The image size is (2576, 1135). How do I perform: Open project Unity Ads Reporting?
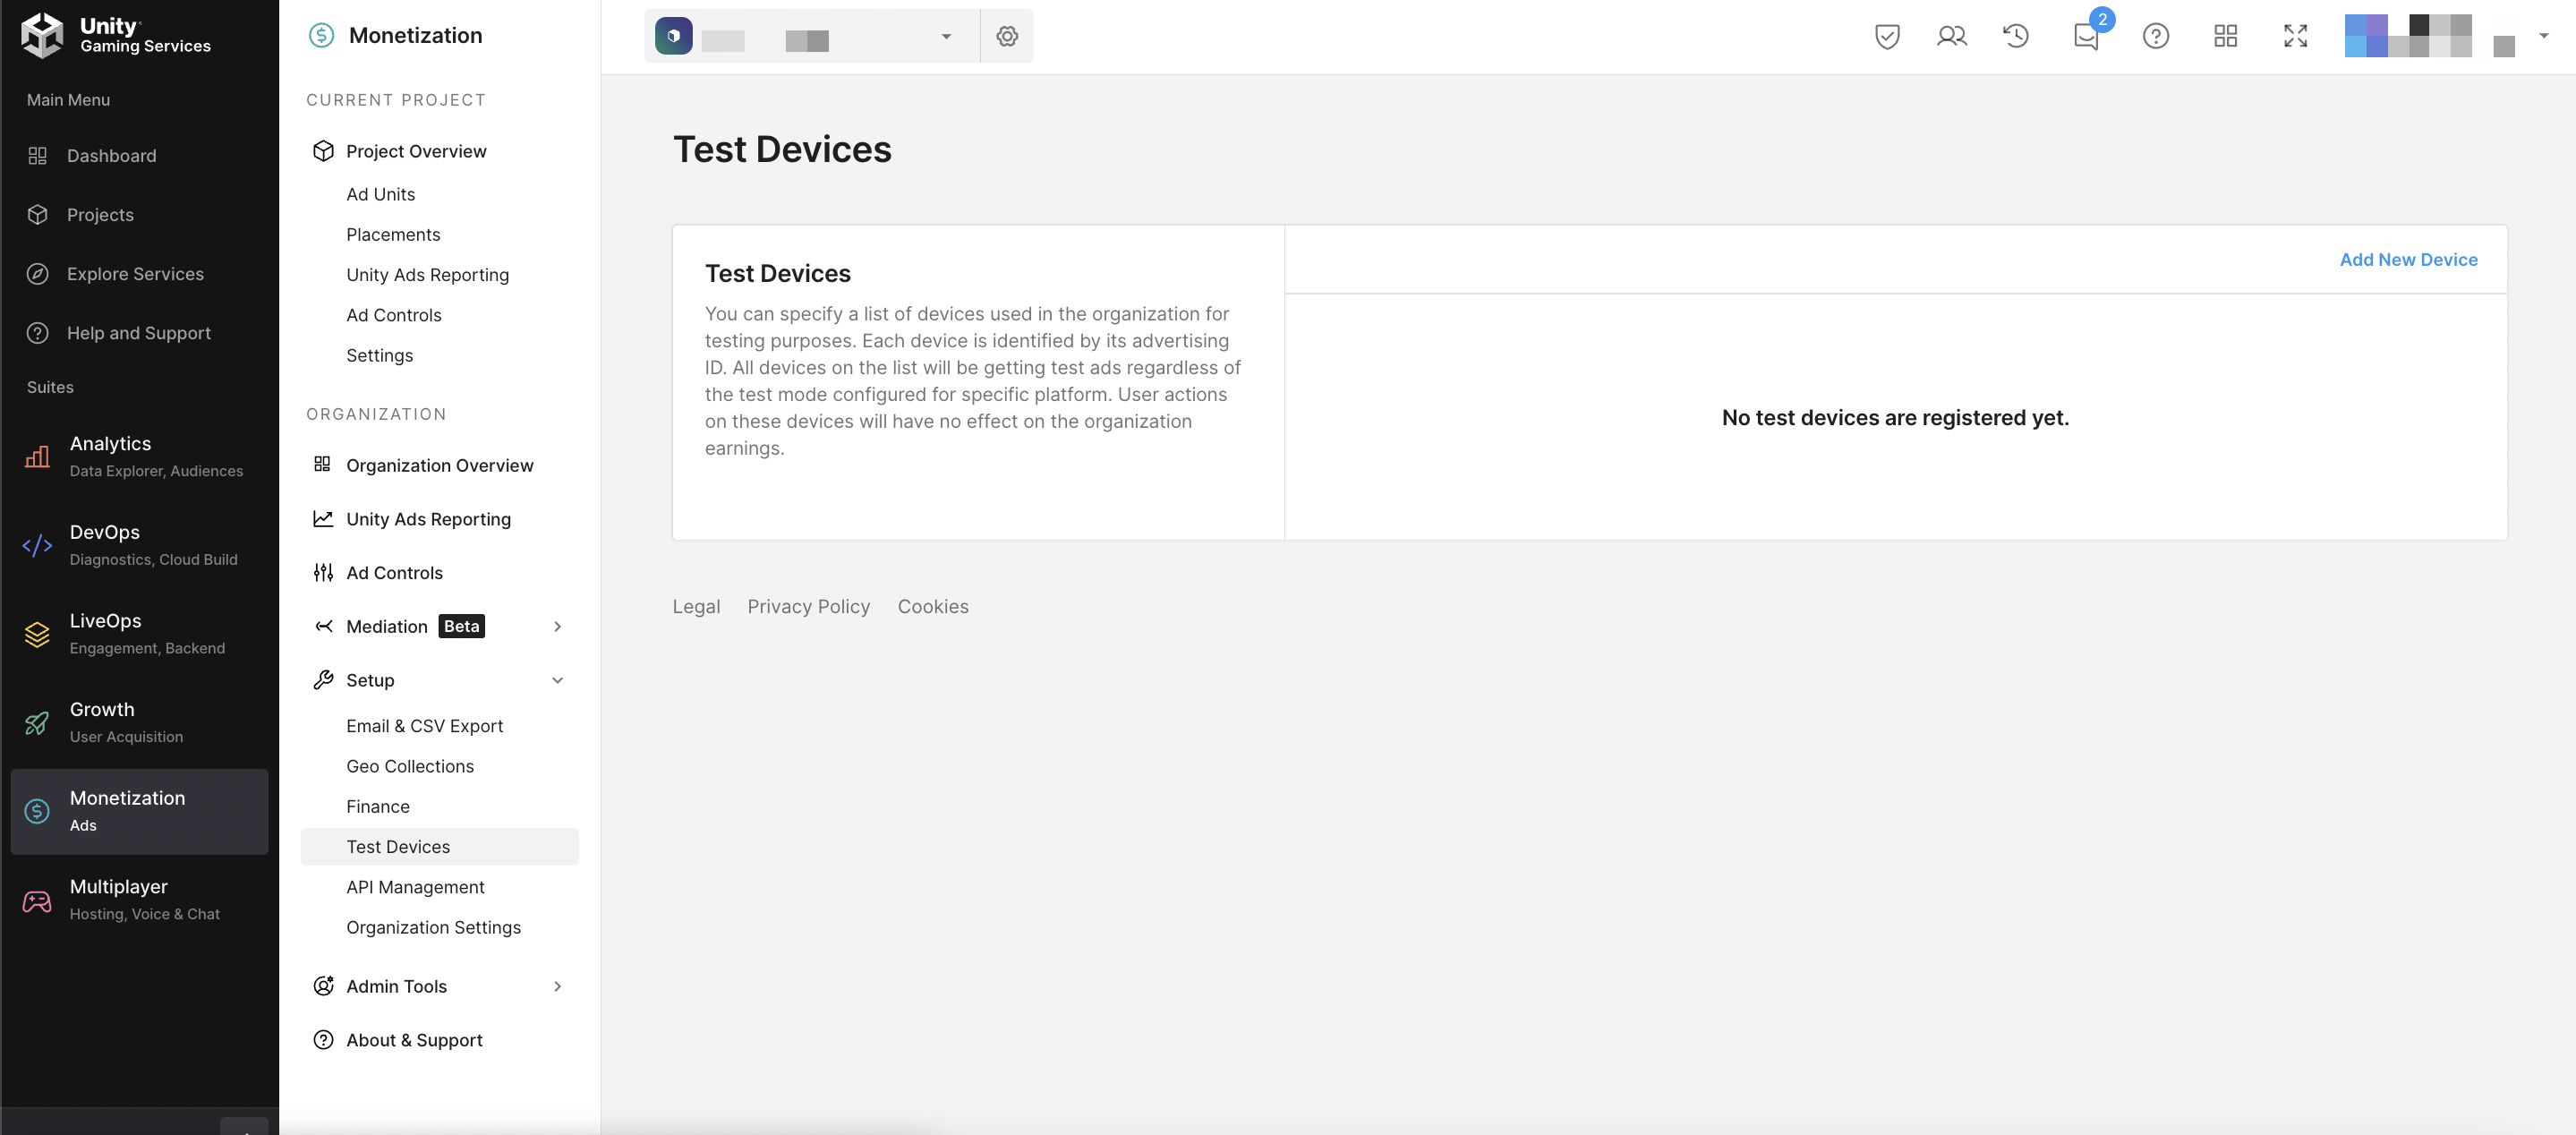point(427,275)
